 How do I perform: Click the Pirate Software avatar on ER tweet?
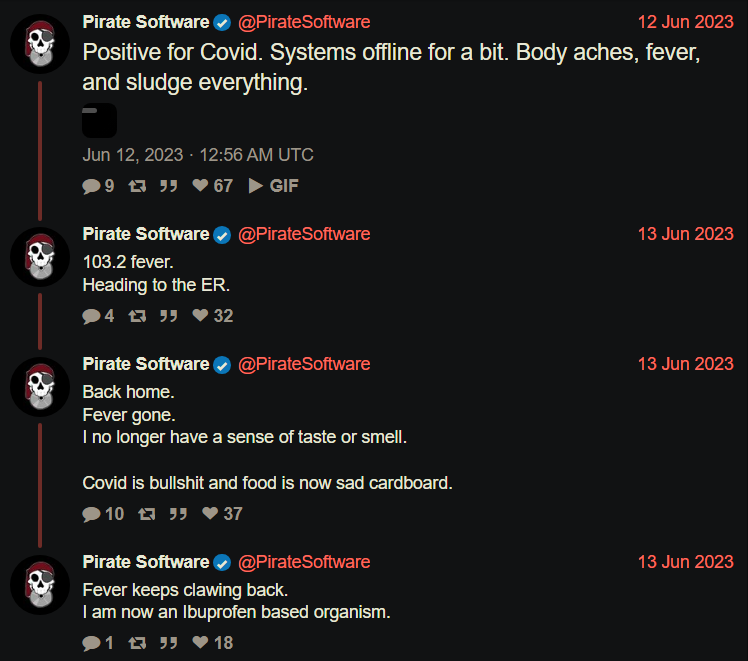tap(40, 257)
